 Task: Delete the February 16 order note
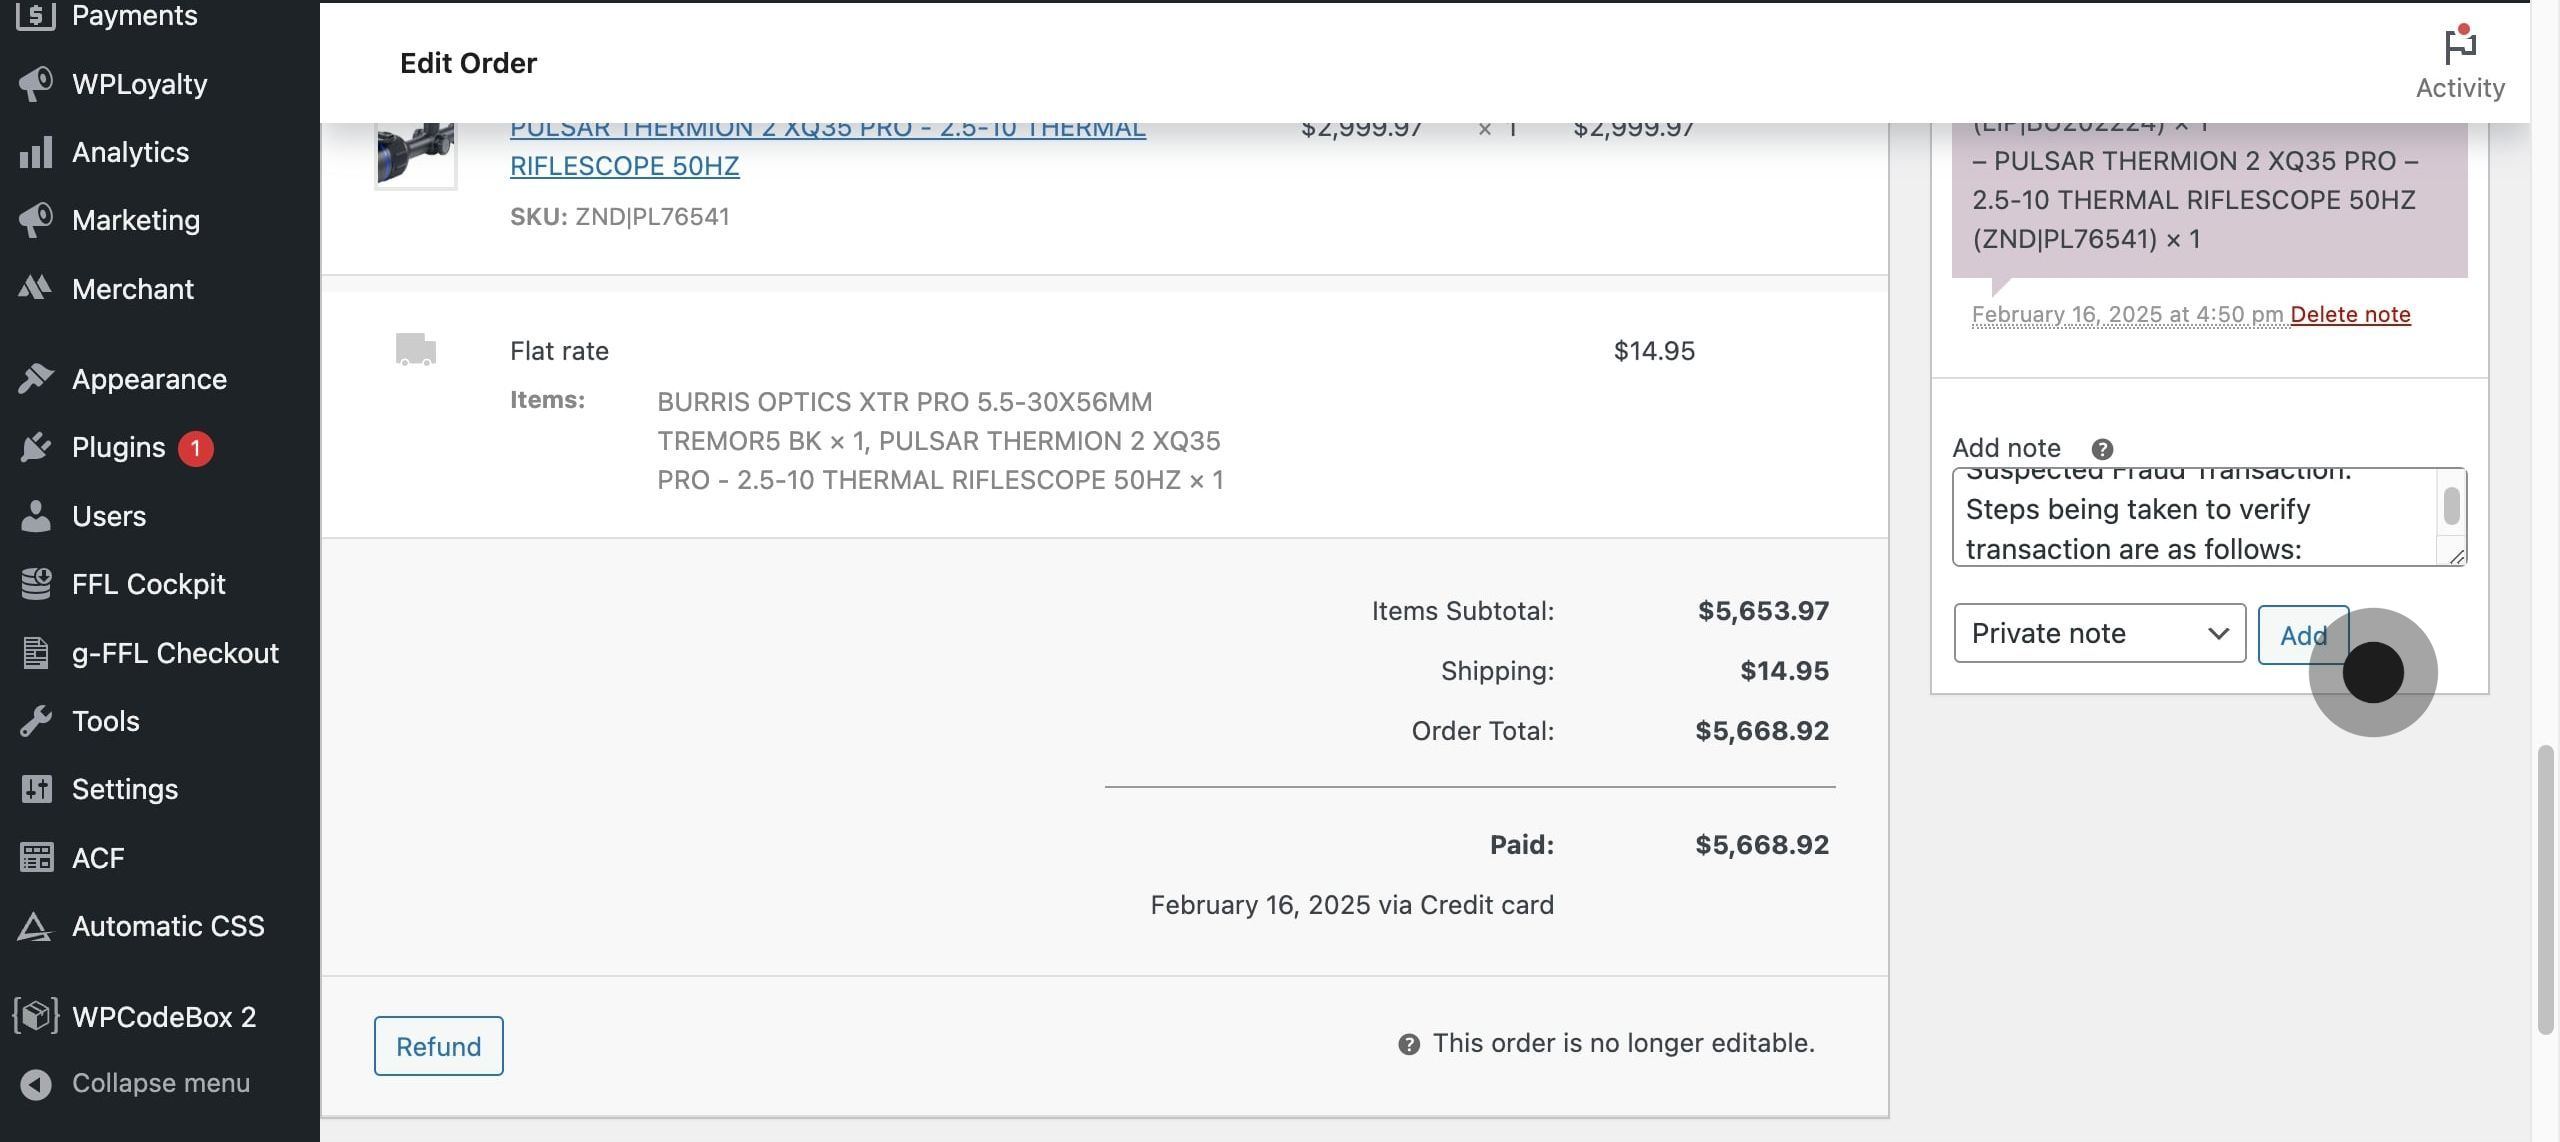tap(2350, 314)
